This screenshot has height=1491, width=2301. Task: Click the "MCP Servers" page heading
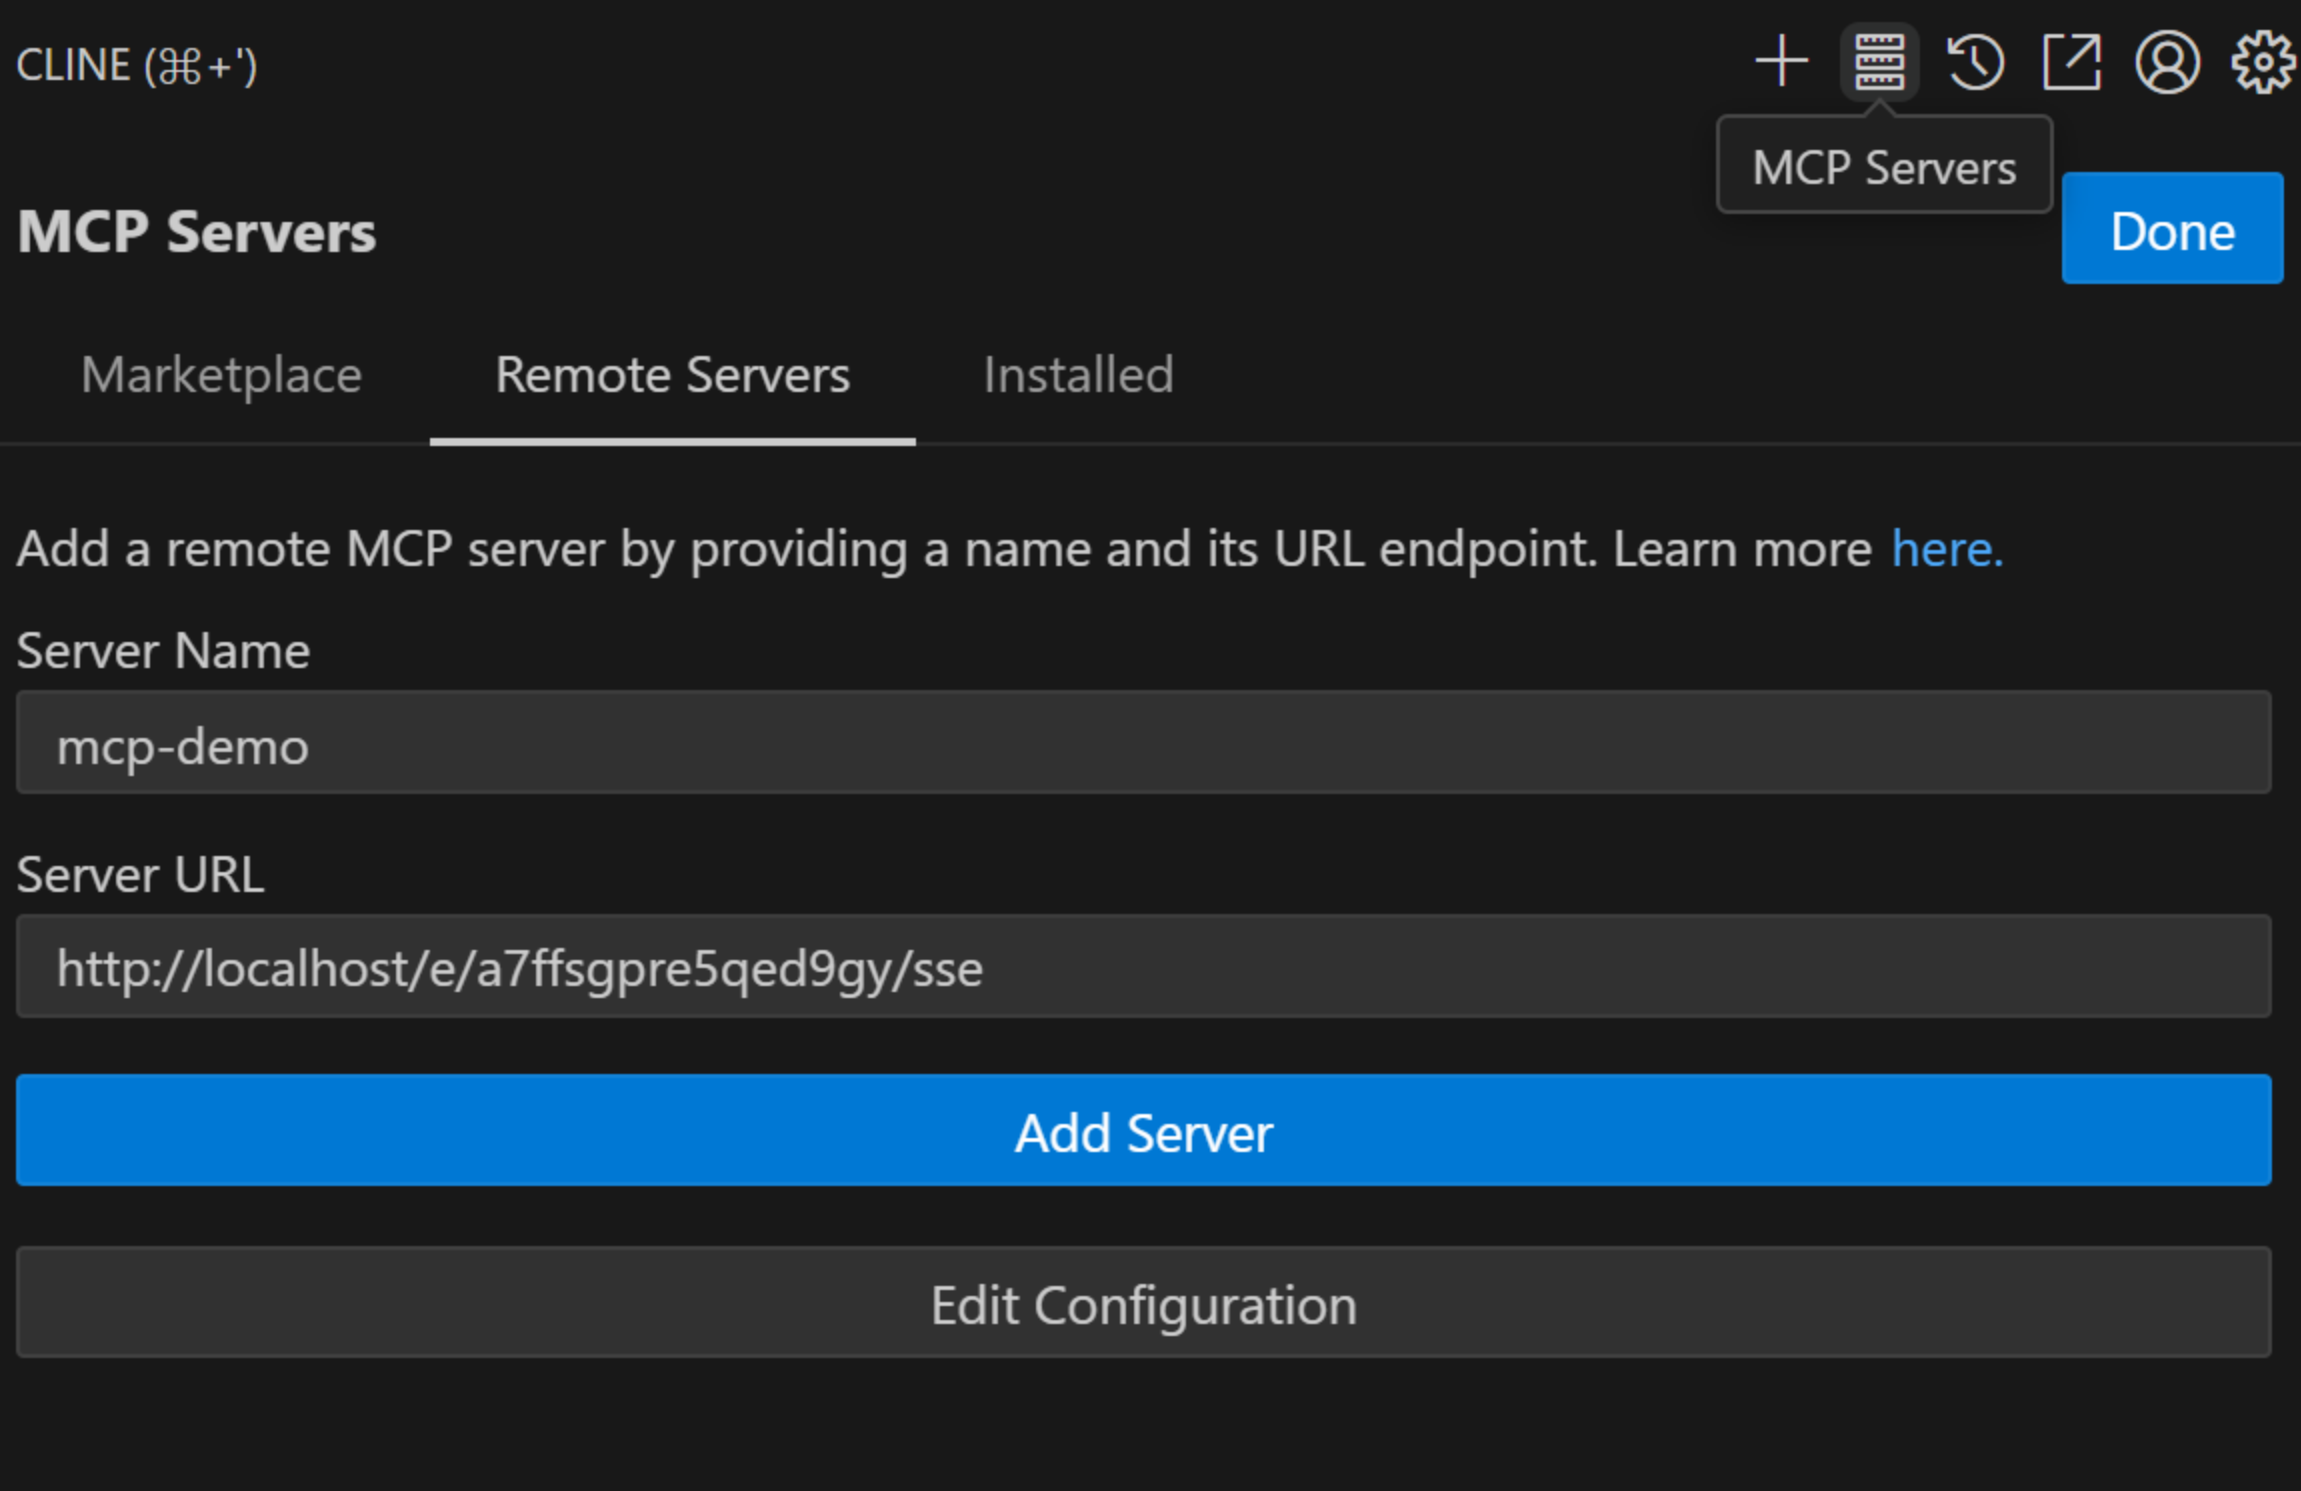tap(197, 232)
